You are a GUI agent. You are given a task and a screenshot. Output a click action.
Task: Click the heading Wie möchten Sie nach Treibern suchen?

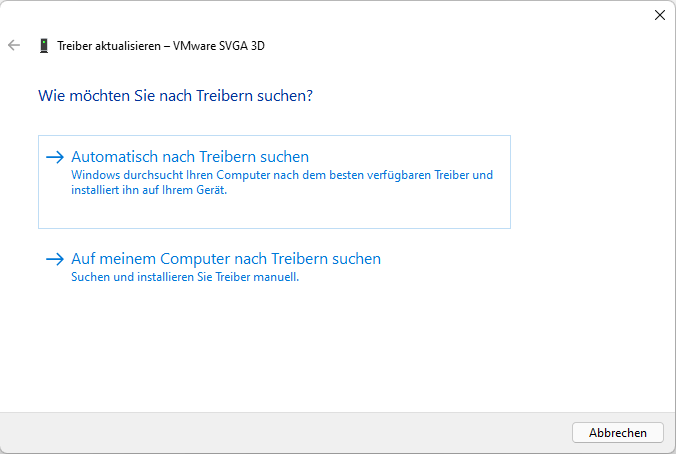[x=176, y=96]
